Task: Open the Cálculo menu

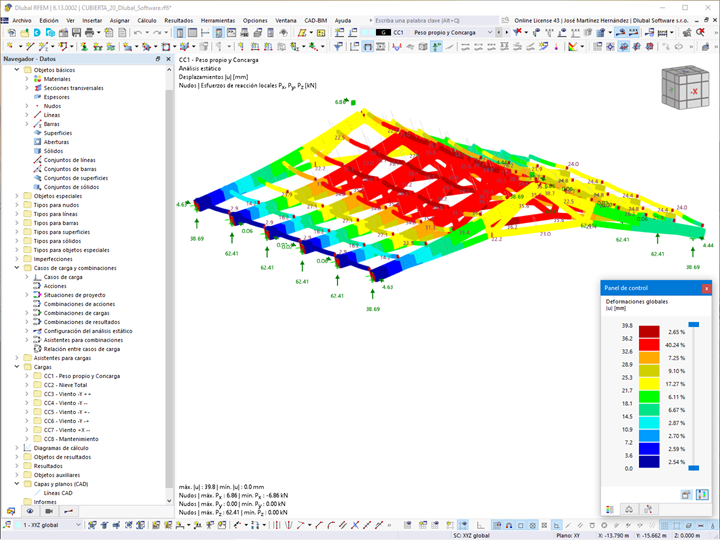Action: [146, 21]
